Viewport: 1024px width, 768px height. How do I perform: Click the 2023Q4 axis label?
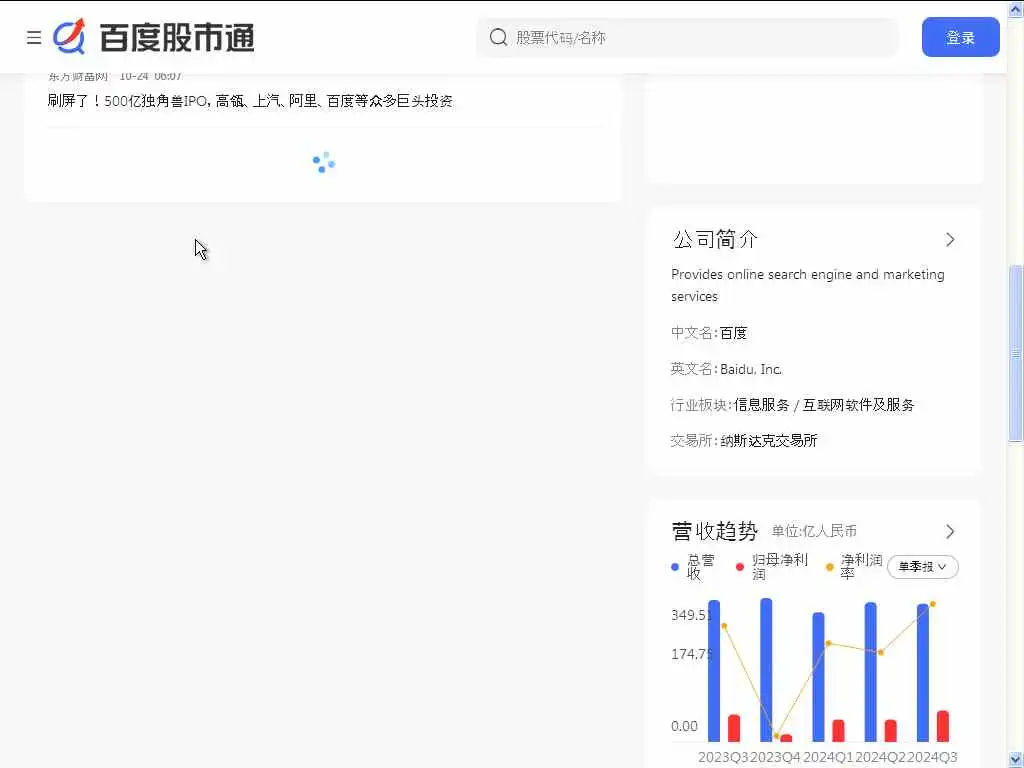(x=775, y=757)
